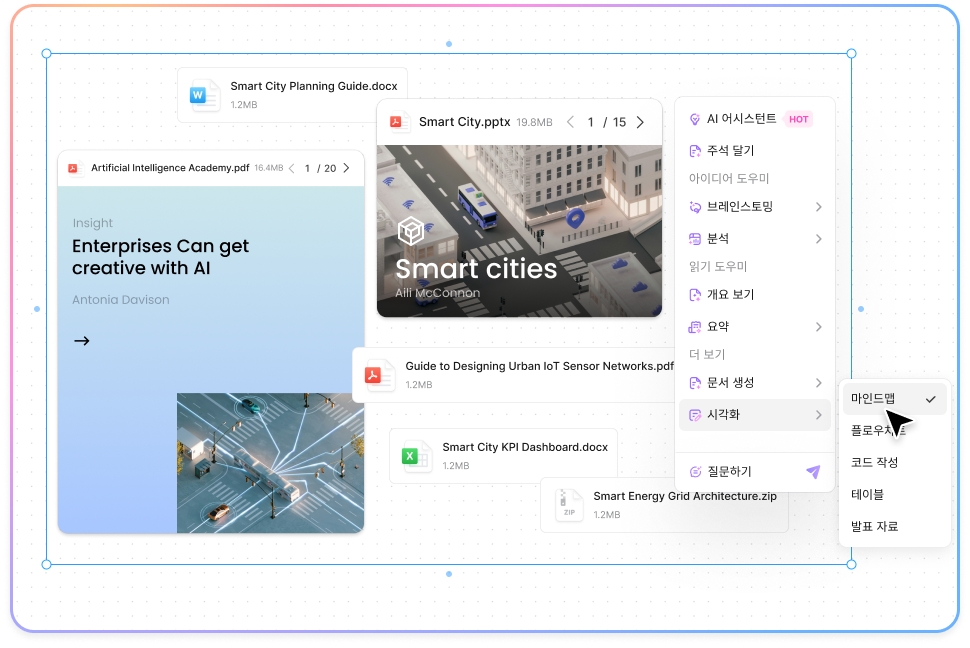Open 개요 보기 option
The width and height of the screenshot is (970, 648).
pyautogui.click(x=730, y=295)
